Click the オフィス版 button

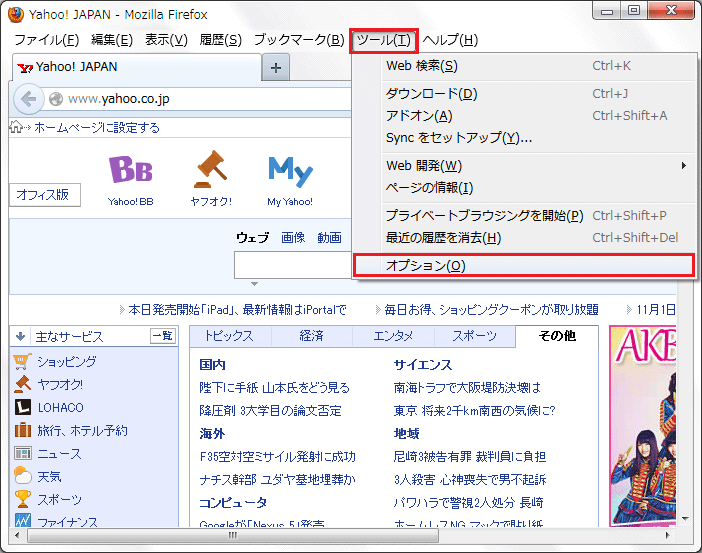click(42, 195)
